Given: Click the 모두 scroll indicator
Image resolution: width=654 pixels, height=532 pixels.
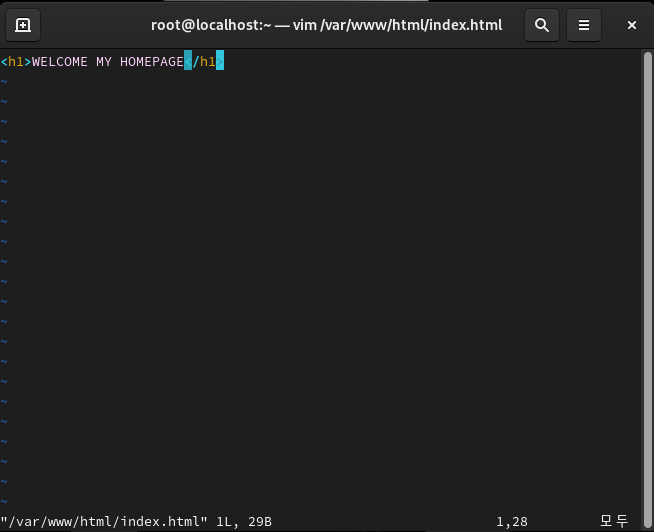Looking at the screenshot, I should (614, 521).
